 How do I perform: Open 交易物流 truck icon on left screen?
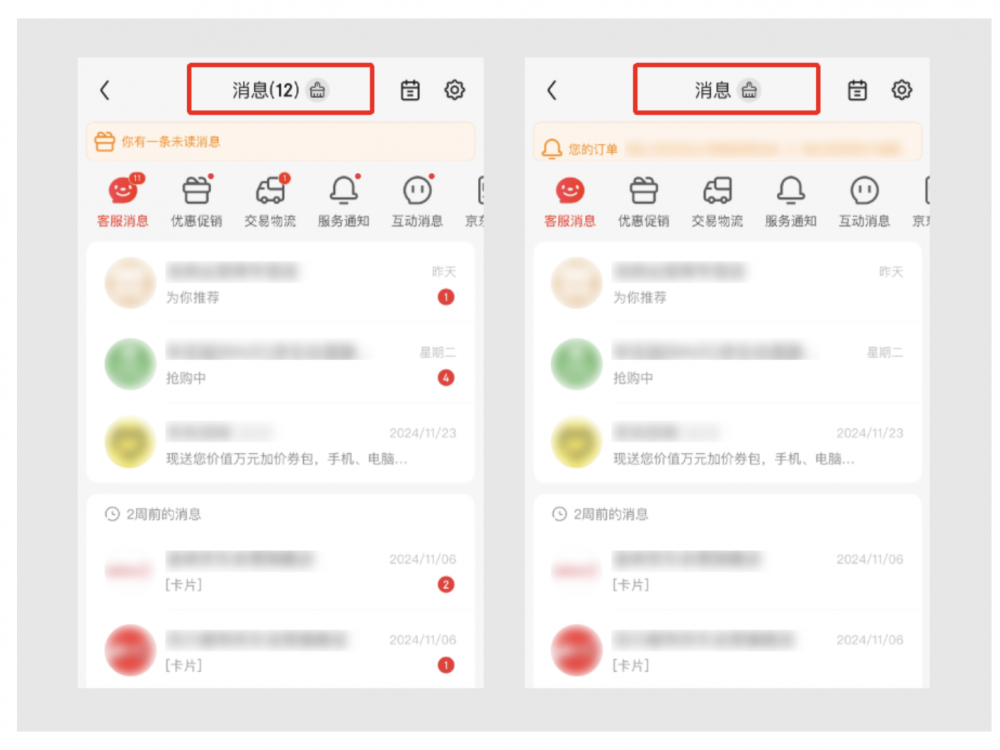click(x=270, y=201)
